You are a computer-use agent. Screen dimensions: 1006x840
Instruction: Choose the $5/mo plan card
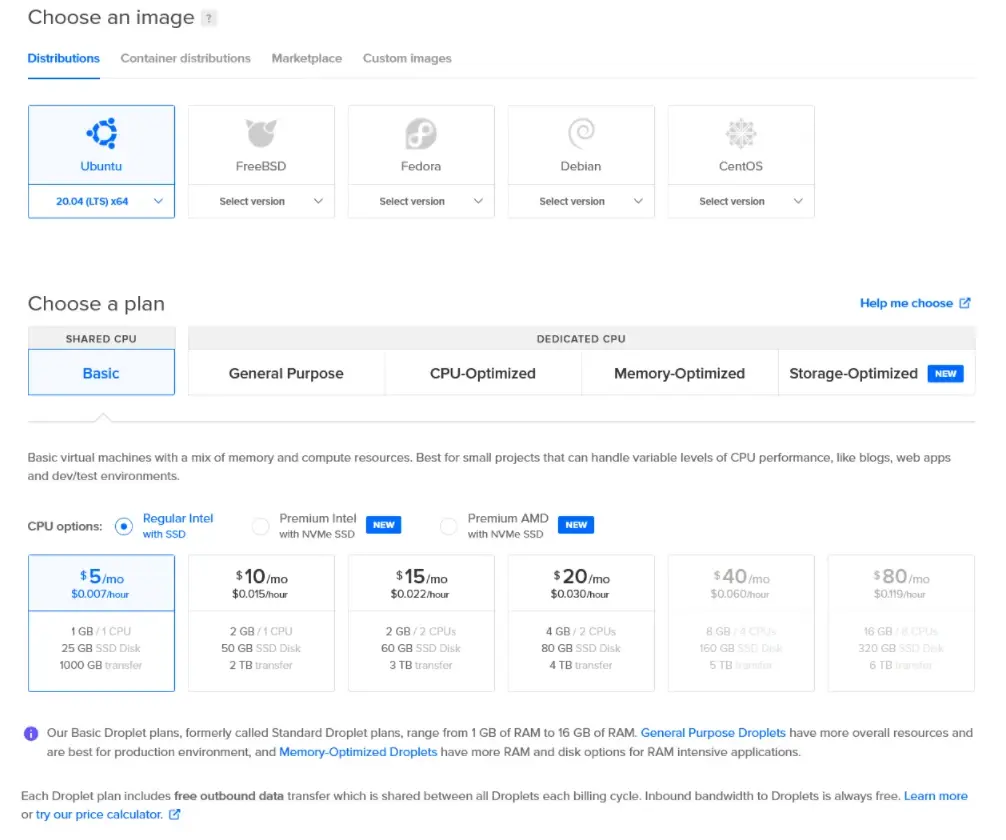pos(101,623)
